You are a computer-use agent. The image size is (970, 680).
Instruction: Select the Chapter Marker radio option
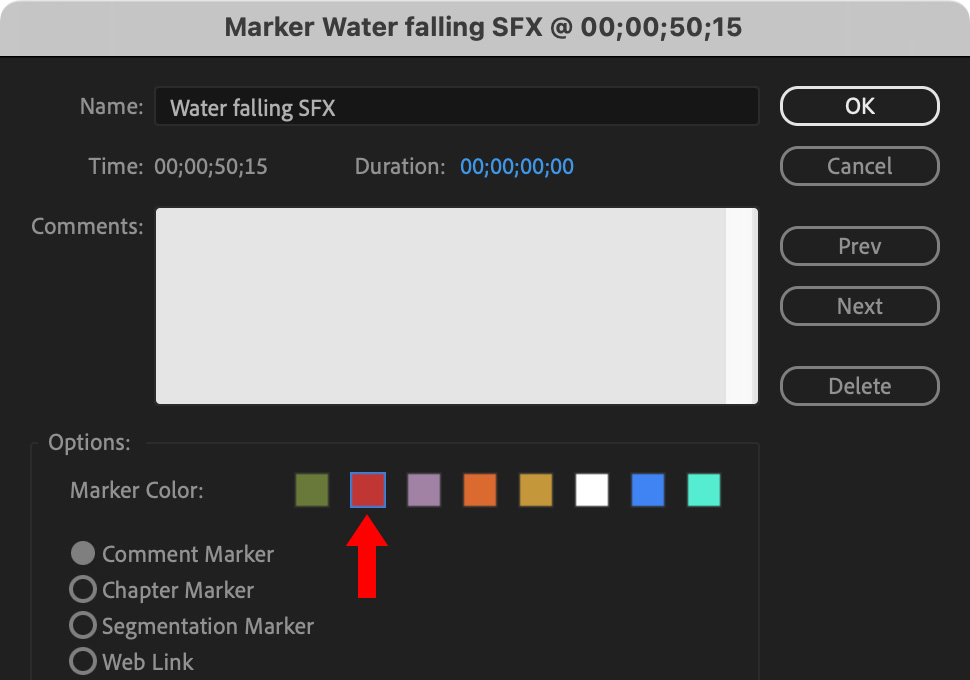(x=84, y=589)
